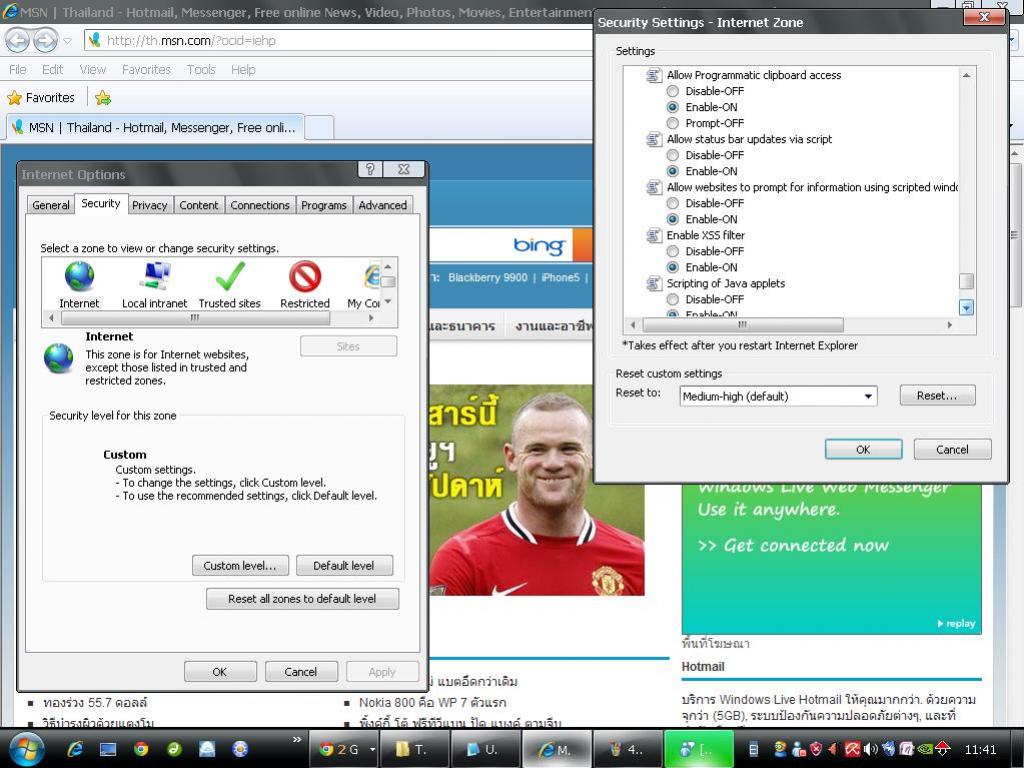Click the NVIDIA tray icon
The width and height of the screenshot is (1024, 768).
925,749
